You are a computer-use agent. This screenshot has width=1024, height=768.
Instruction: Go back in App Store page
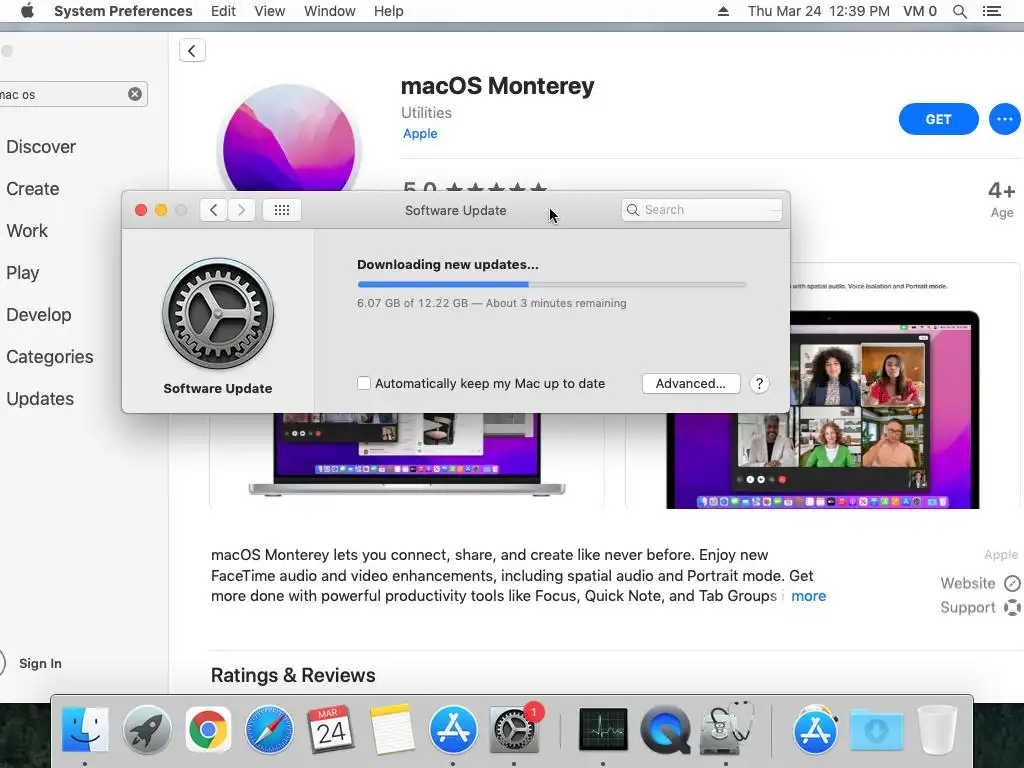pyautogui.click(x=192, y=50)
